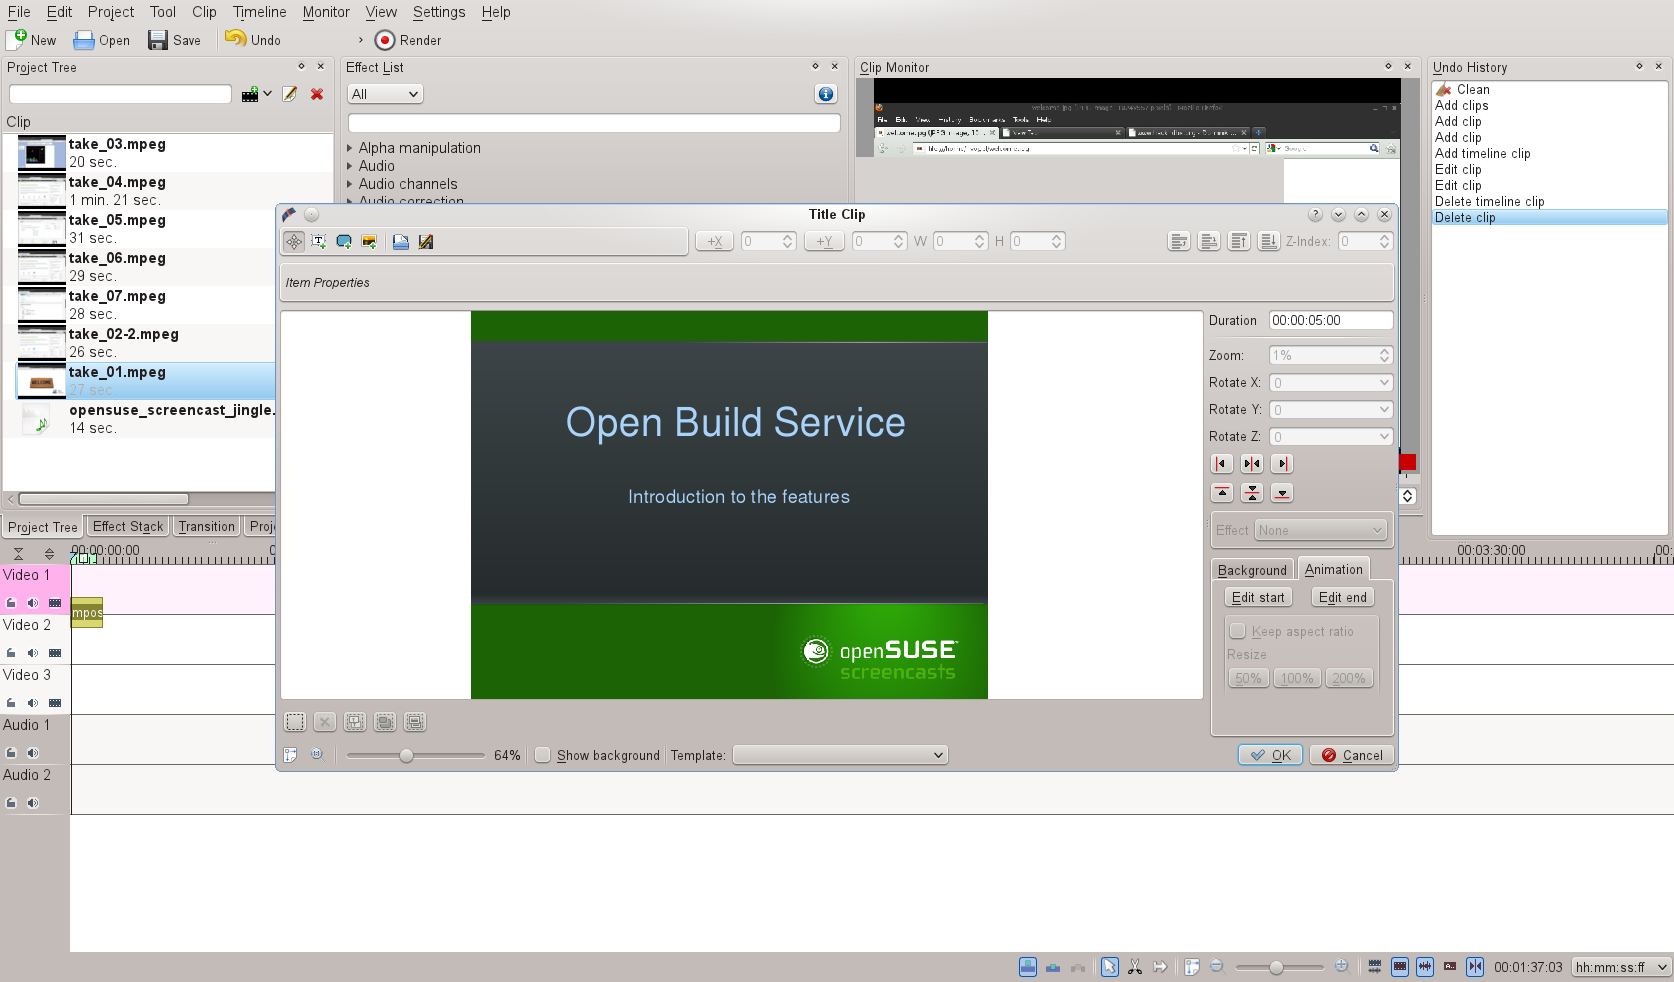
Task: Delete selected clip with red X icon
Action: tap(317, 94)
